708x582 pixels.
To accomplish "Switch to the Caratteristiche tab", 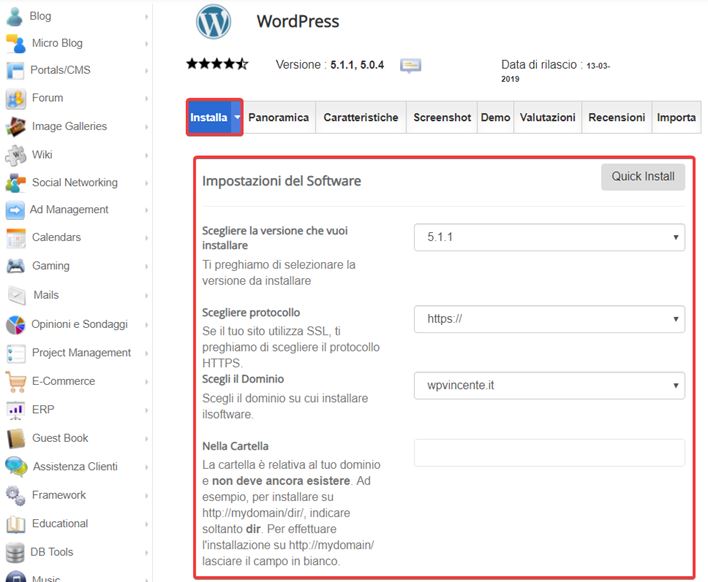I will 361,117.
